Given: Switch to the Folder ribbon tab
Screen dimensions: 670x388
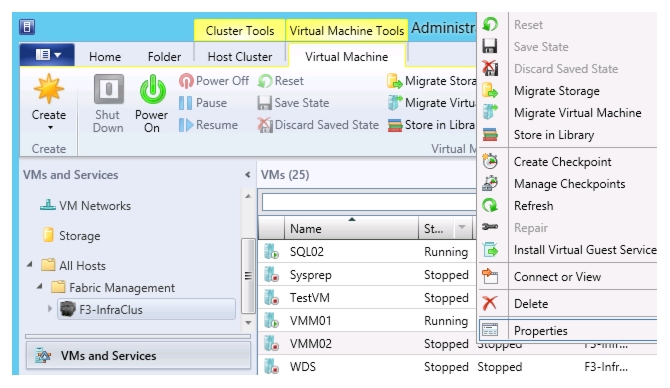Looking at the screenshot, I should pyautogui.click(x=164, y=57).
